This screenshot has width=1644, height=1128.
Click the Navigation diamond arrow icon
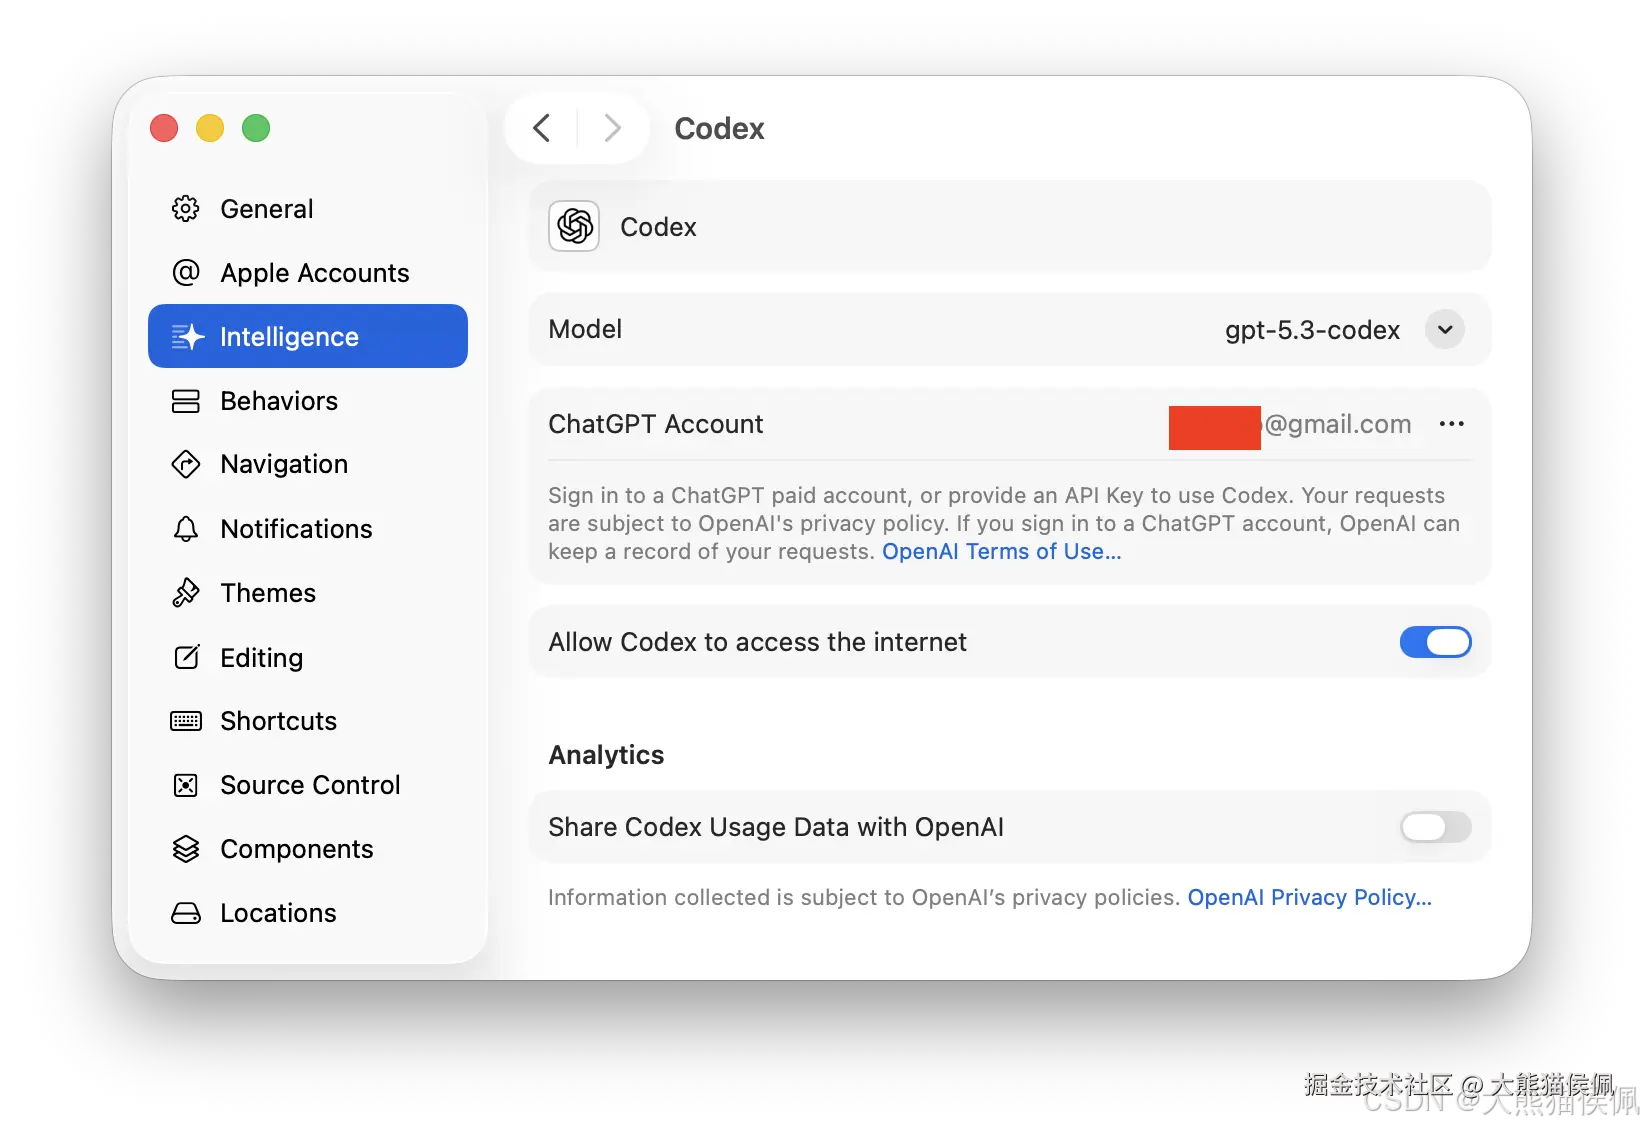coord(186,464)
